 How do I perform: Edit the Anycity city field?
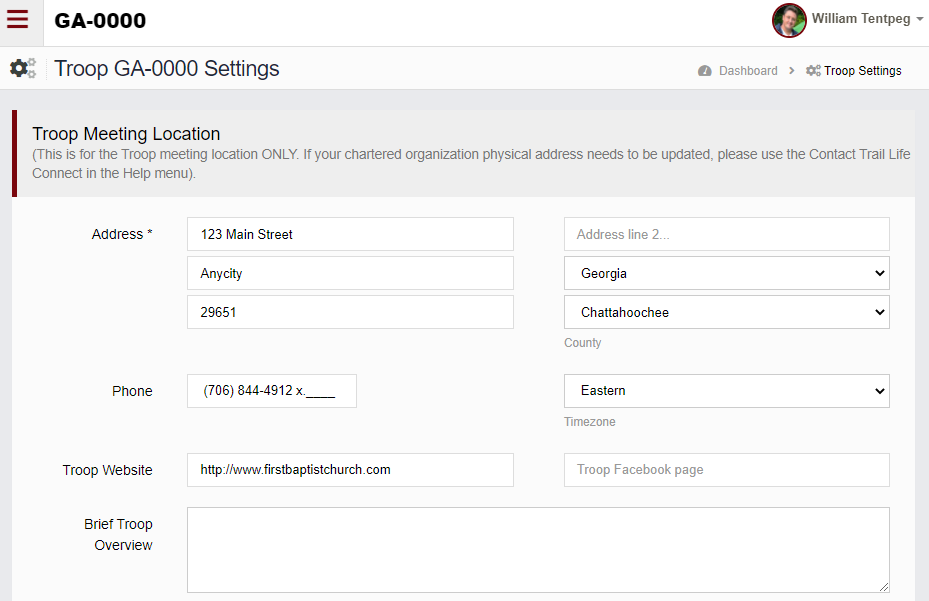350,273
